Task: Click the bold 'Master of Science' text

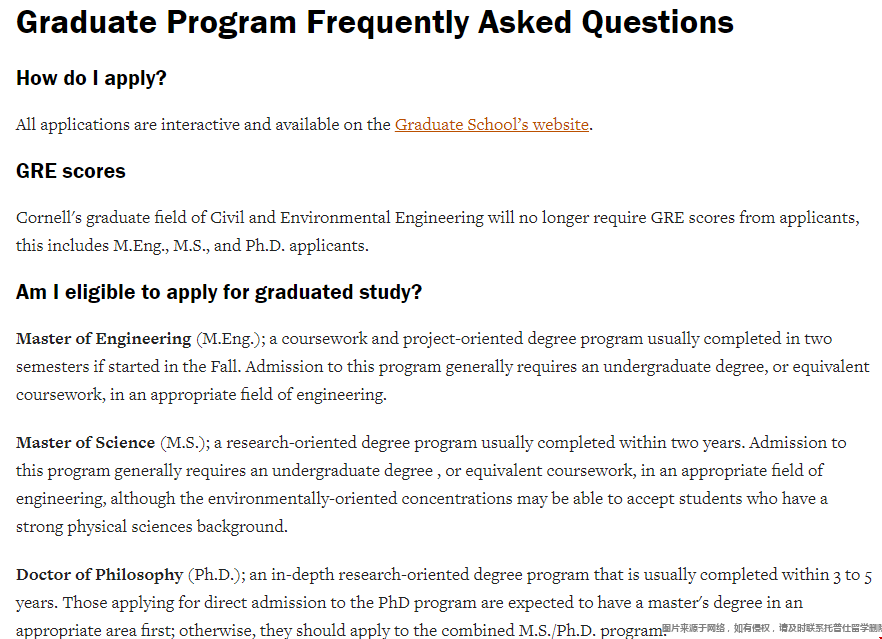Action: [85, 442]
